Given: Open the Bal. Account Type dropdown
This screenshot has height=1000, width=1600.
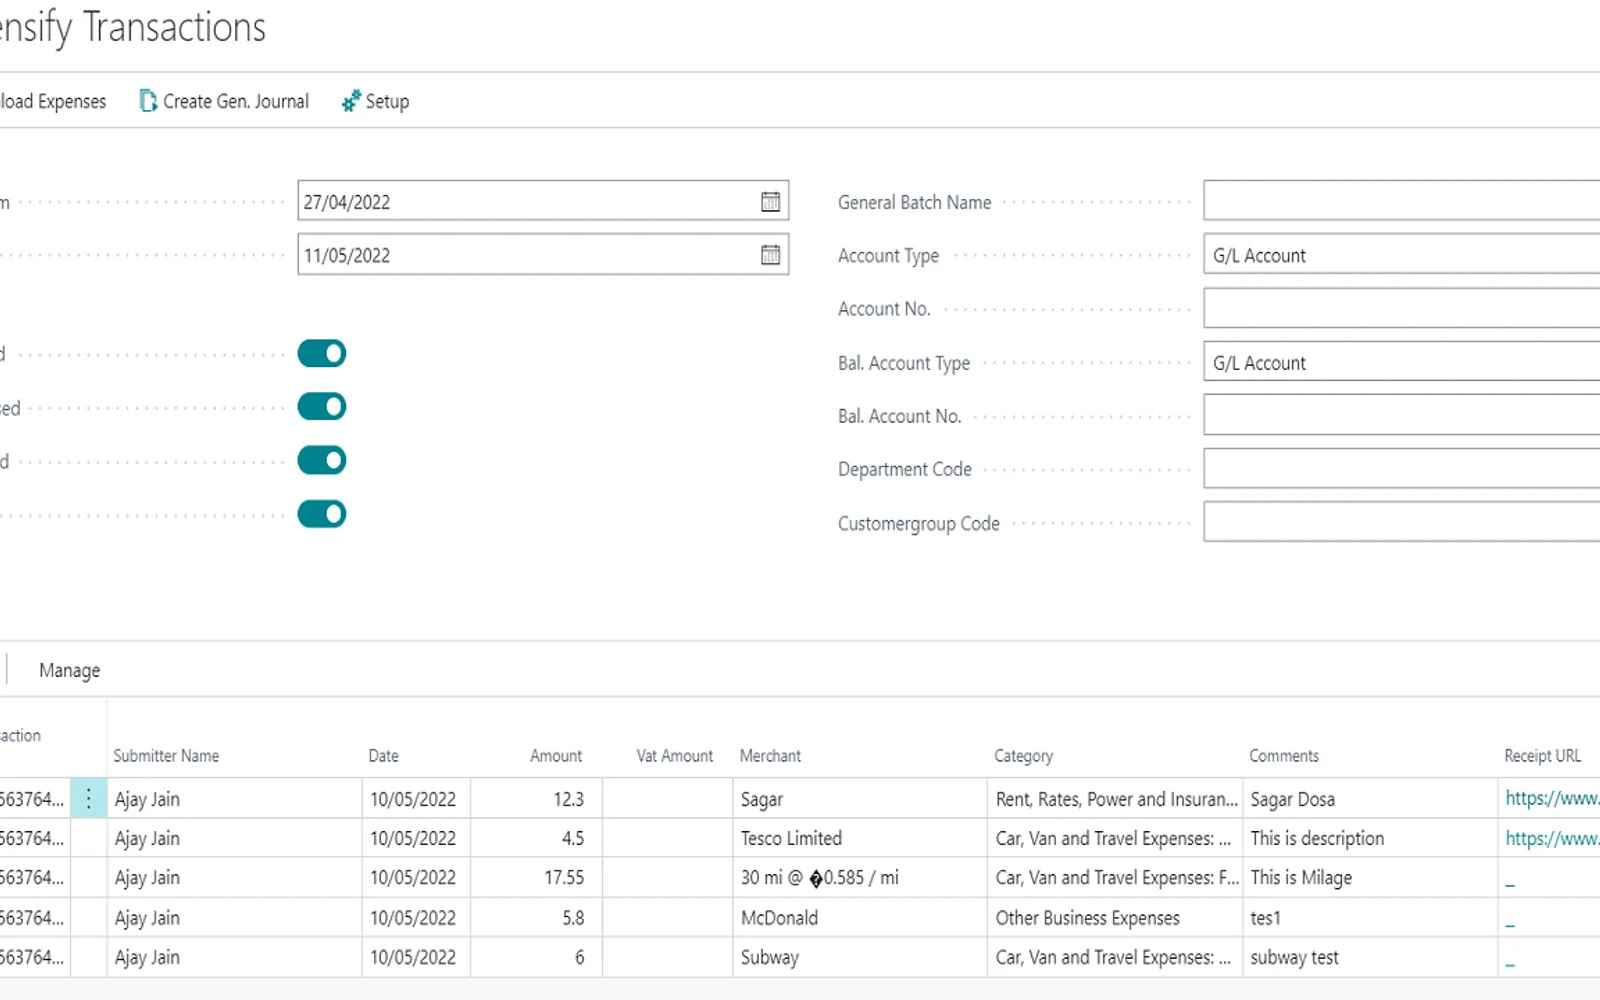Looking at the screenshot, I should pos(1402,362).
